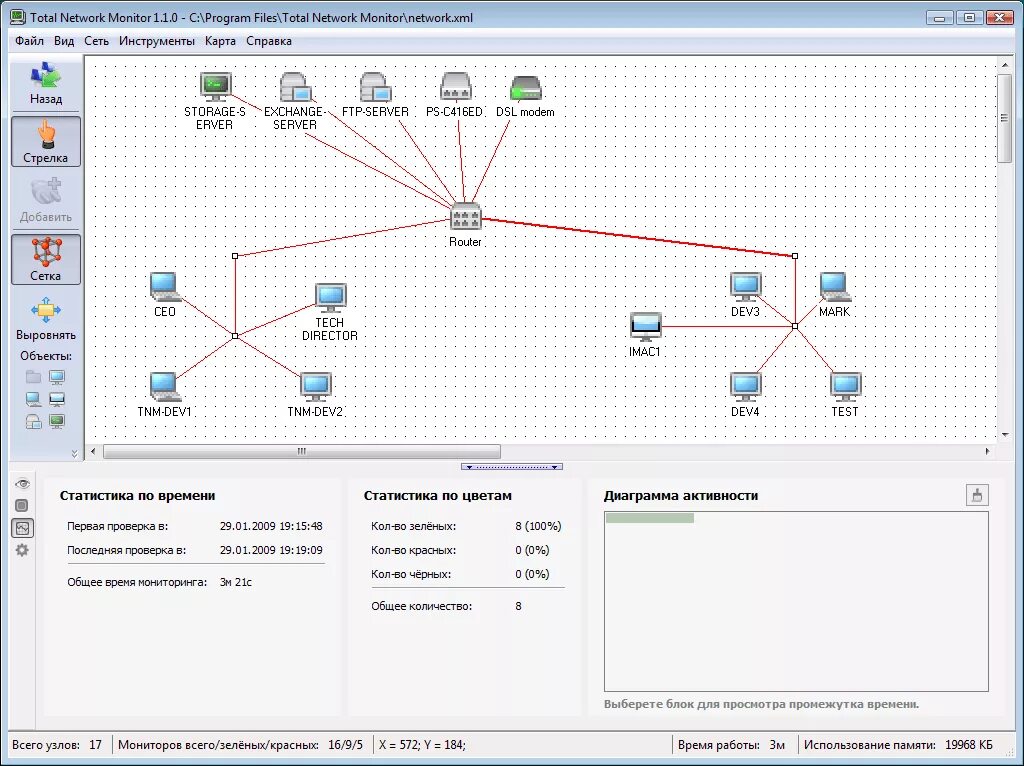Open the Файл menu

pos(30,41)
